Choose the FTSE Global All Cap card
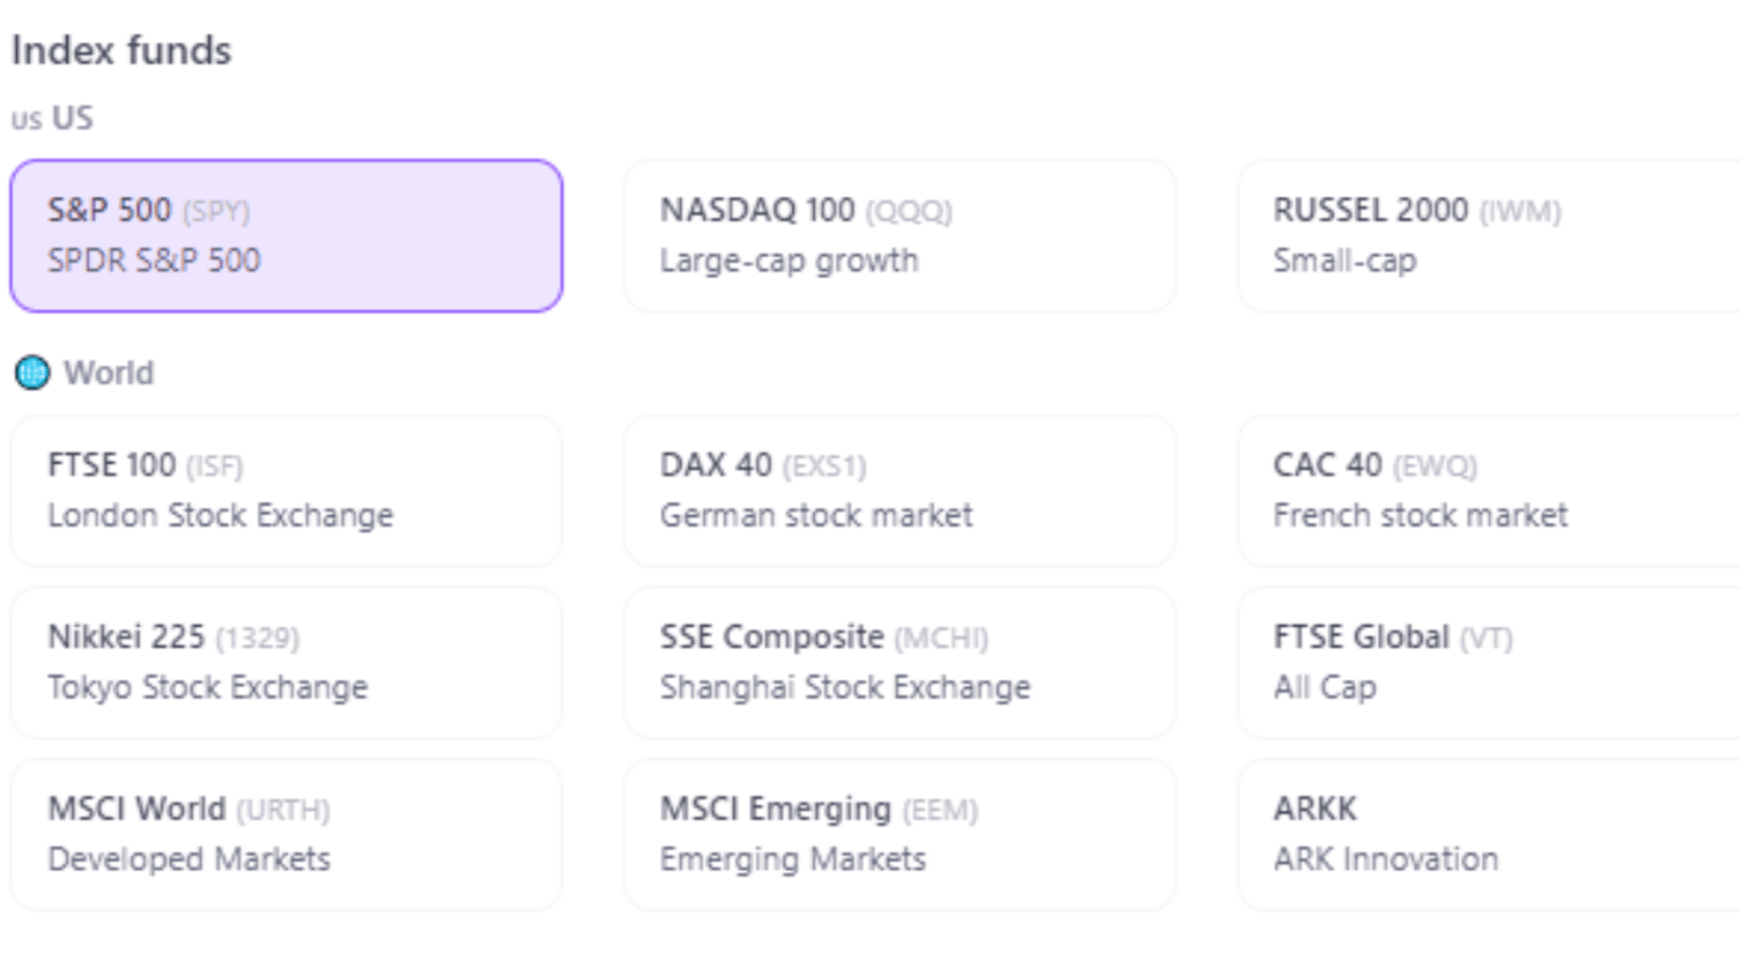 pos(1498,663)
